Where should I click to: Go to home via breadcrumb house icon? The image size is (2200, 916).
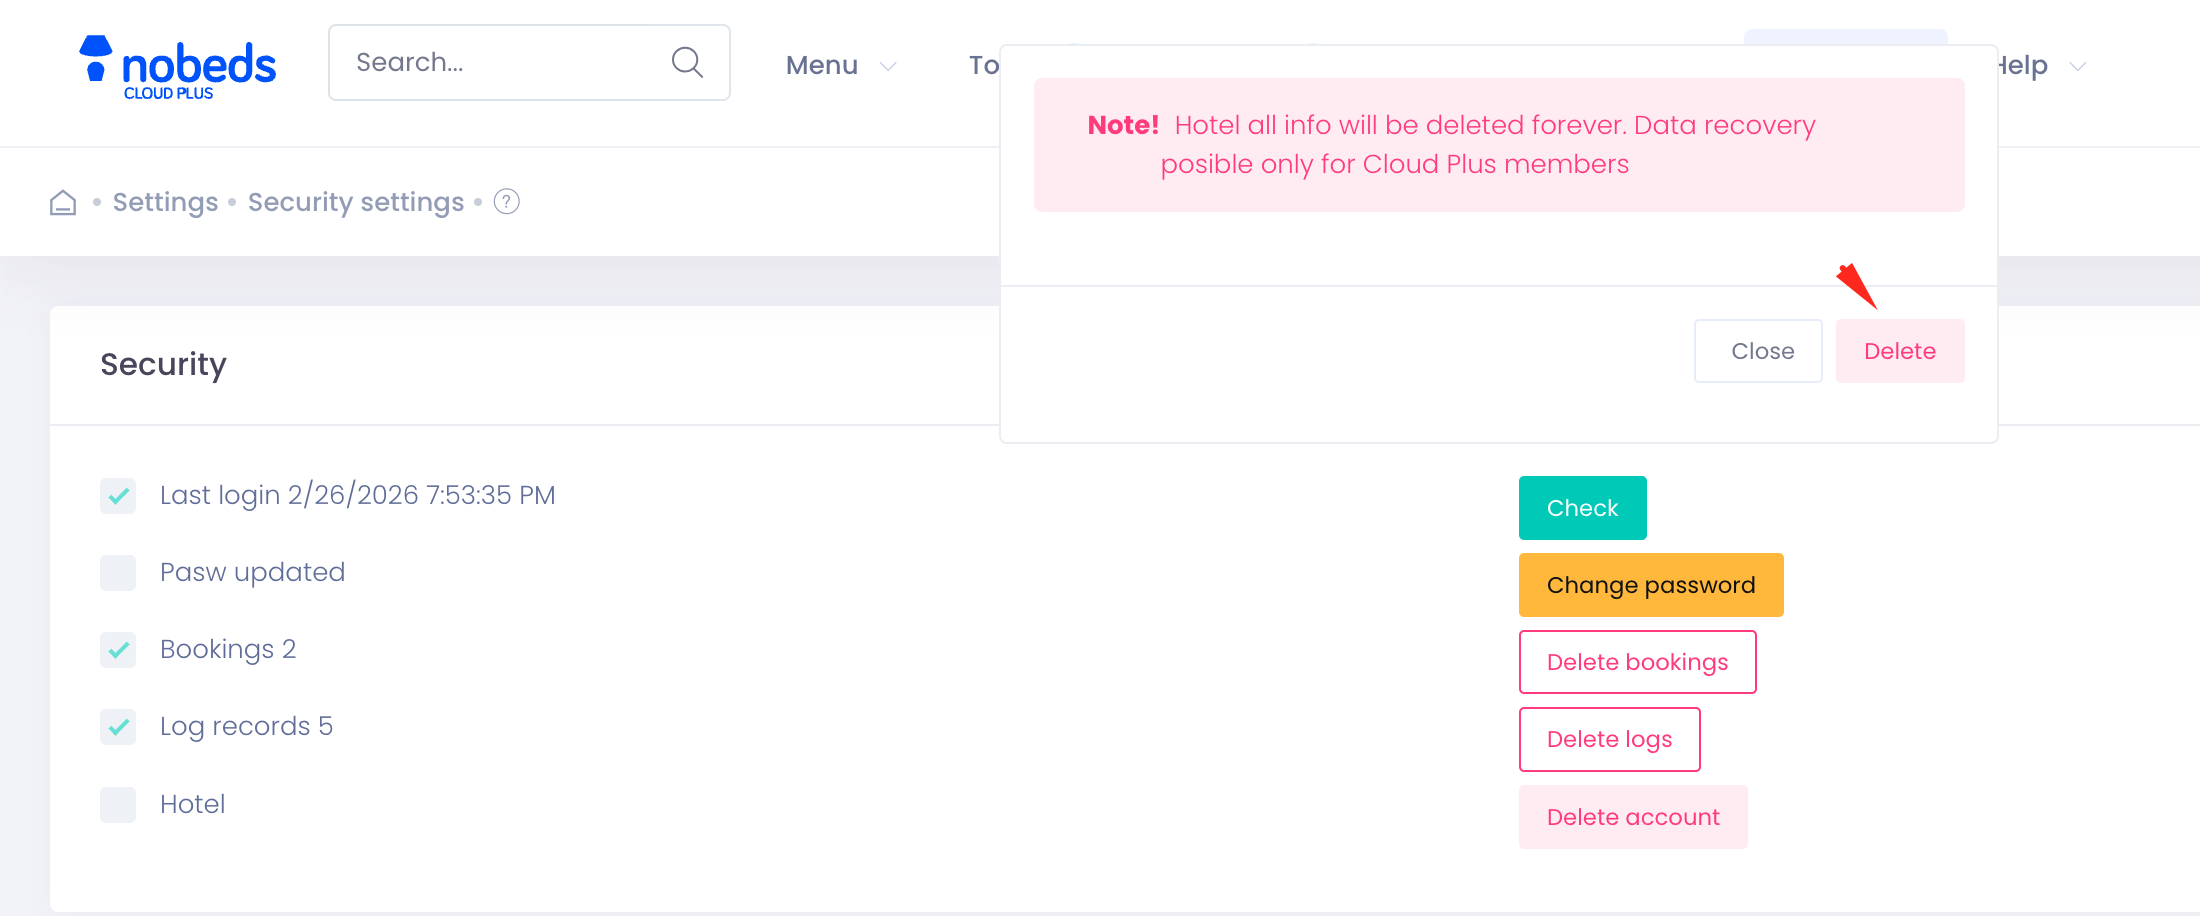(63, 203)
